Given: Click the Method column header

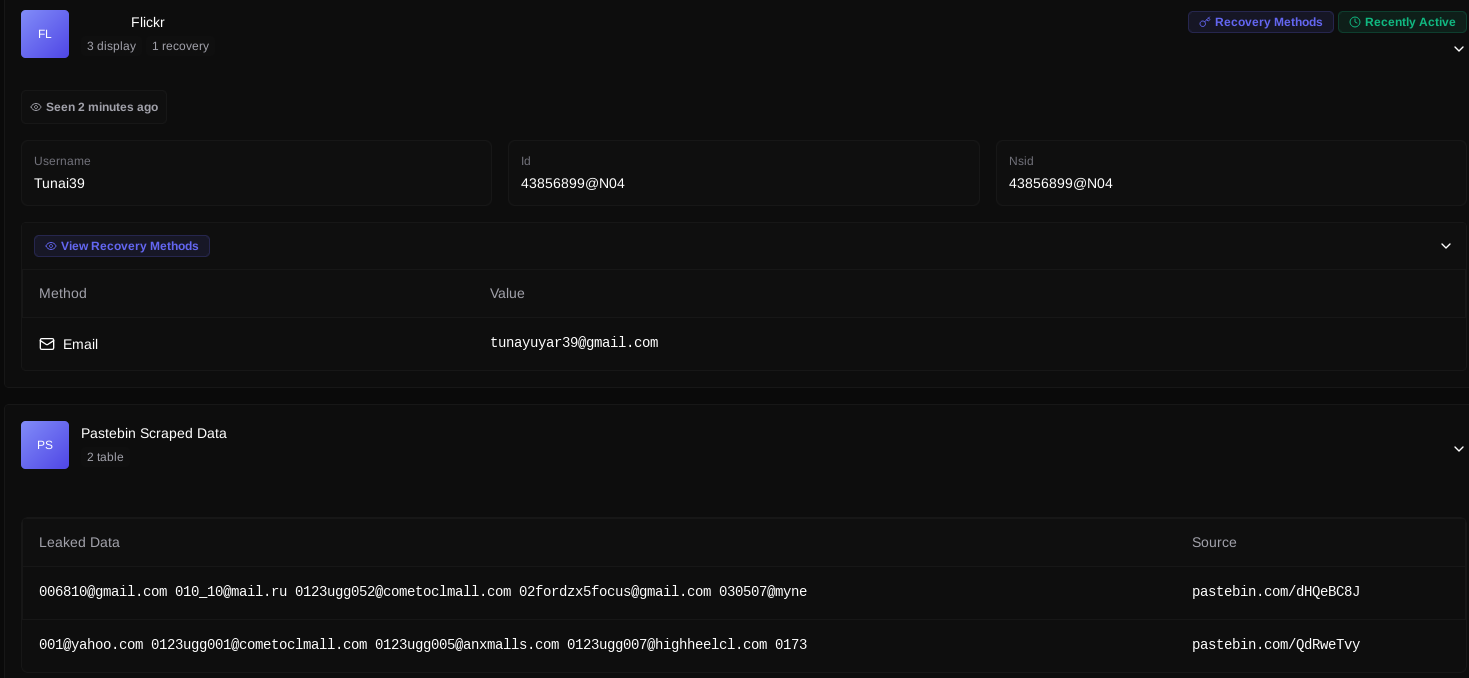Looking at the screenshot, I should pos(63,293).
